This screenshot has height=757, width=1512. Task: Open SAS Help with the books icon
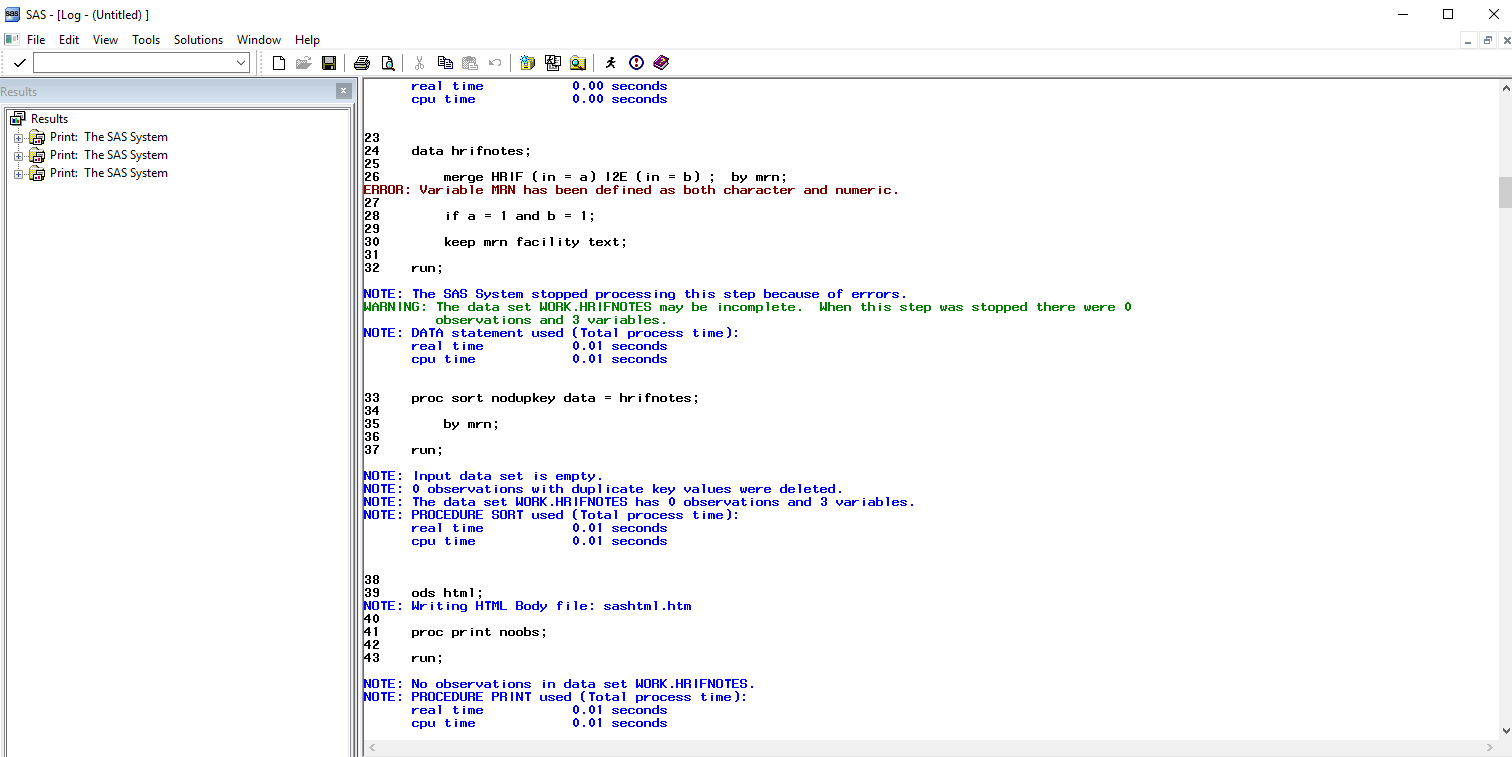click(661, 62)
